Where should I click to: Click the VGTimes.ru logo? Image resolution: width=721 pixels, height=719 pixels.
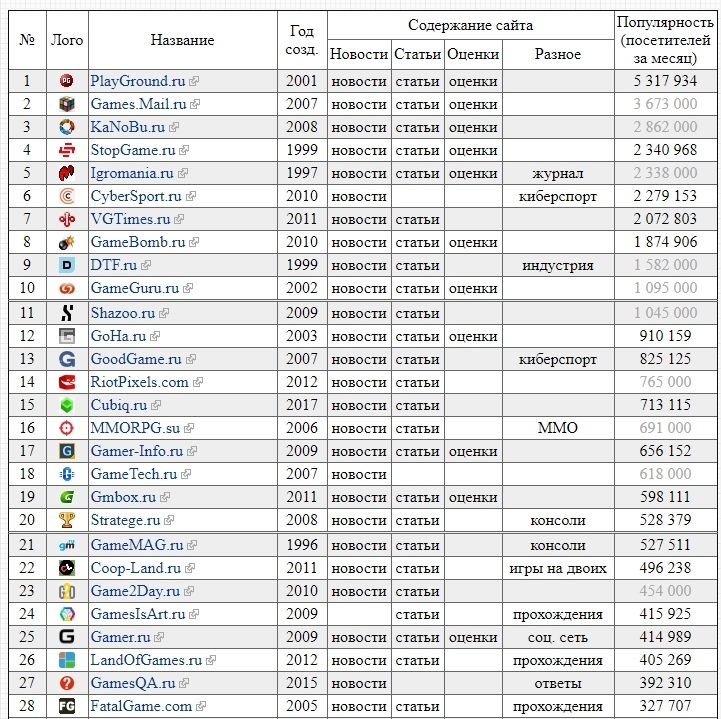[67, 219]
